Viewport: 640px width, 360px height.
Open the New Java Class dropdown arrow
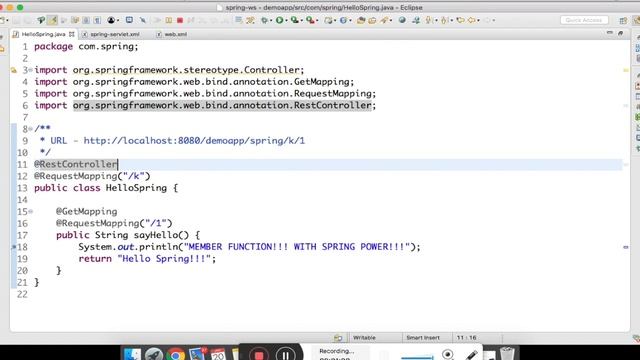[350, 20]
